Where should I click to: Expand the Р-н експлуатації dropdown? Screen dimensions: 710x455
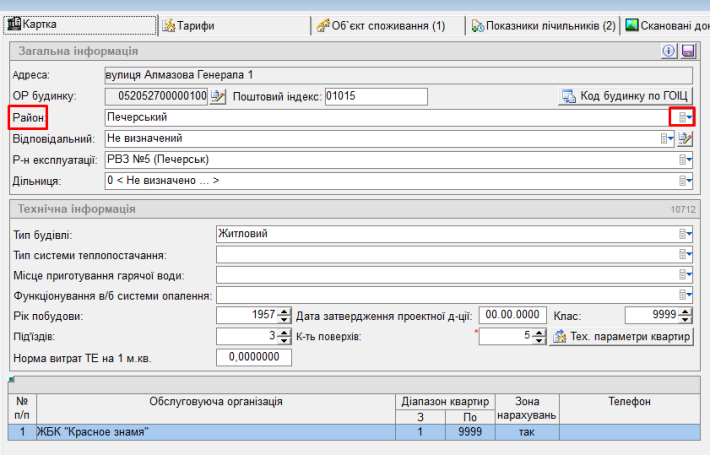point(686,160)
